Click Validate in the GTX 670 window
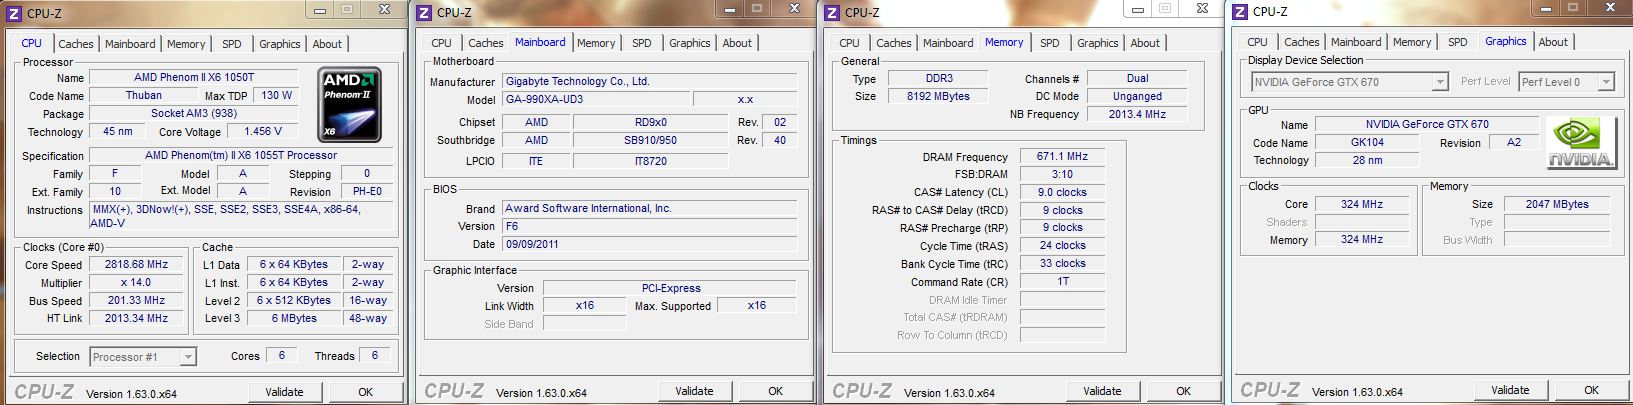Image resolution: width=1633 pixels, height=405 pixels. point(1510,390)
